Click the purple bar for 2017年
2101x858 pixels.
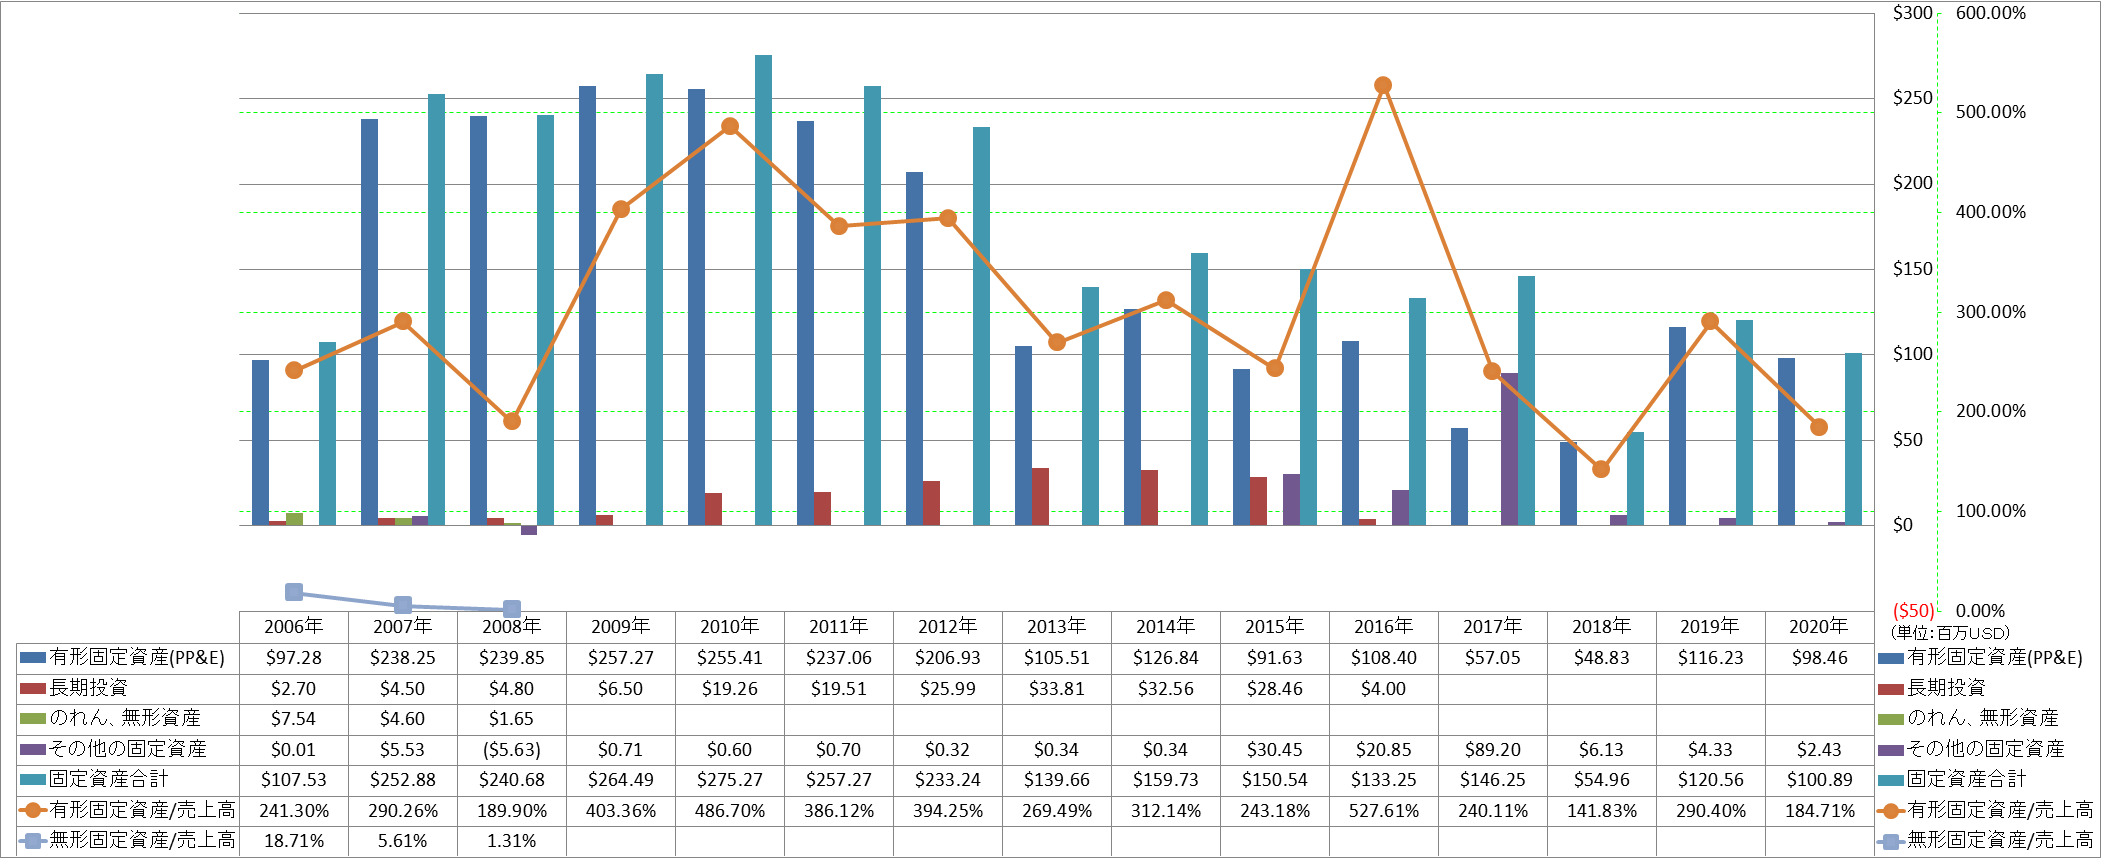pyautogui.click(x=1509, y=449)
